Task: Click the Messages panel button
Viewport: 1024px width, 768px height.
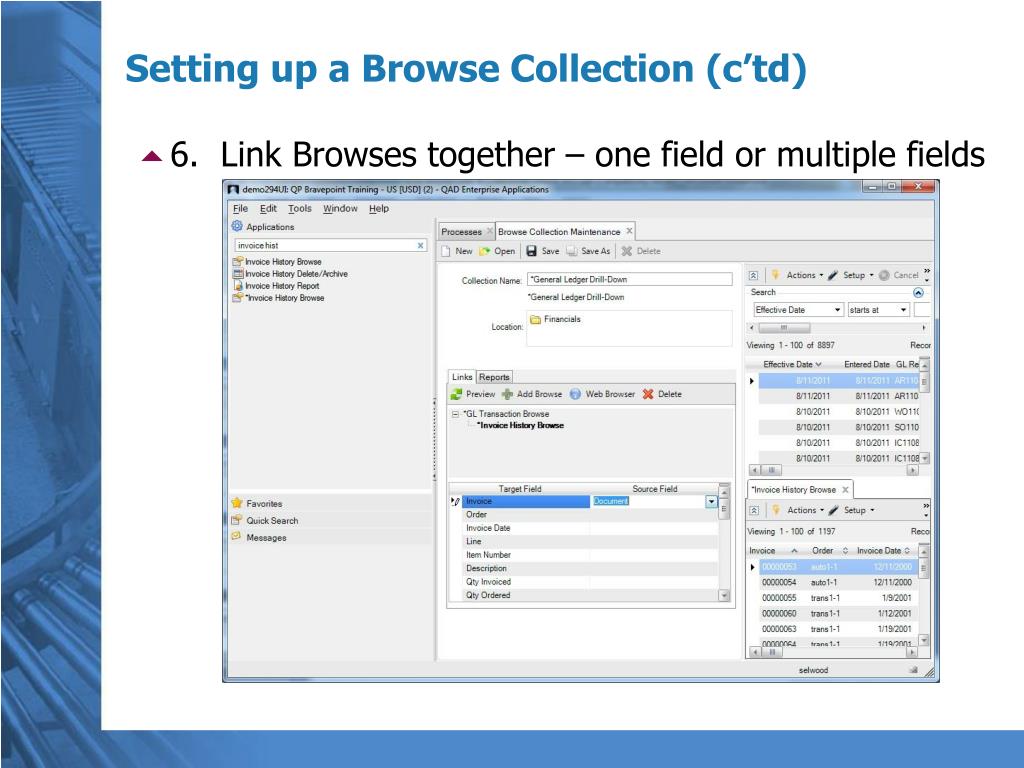Action: click(330, 537)
